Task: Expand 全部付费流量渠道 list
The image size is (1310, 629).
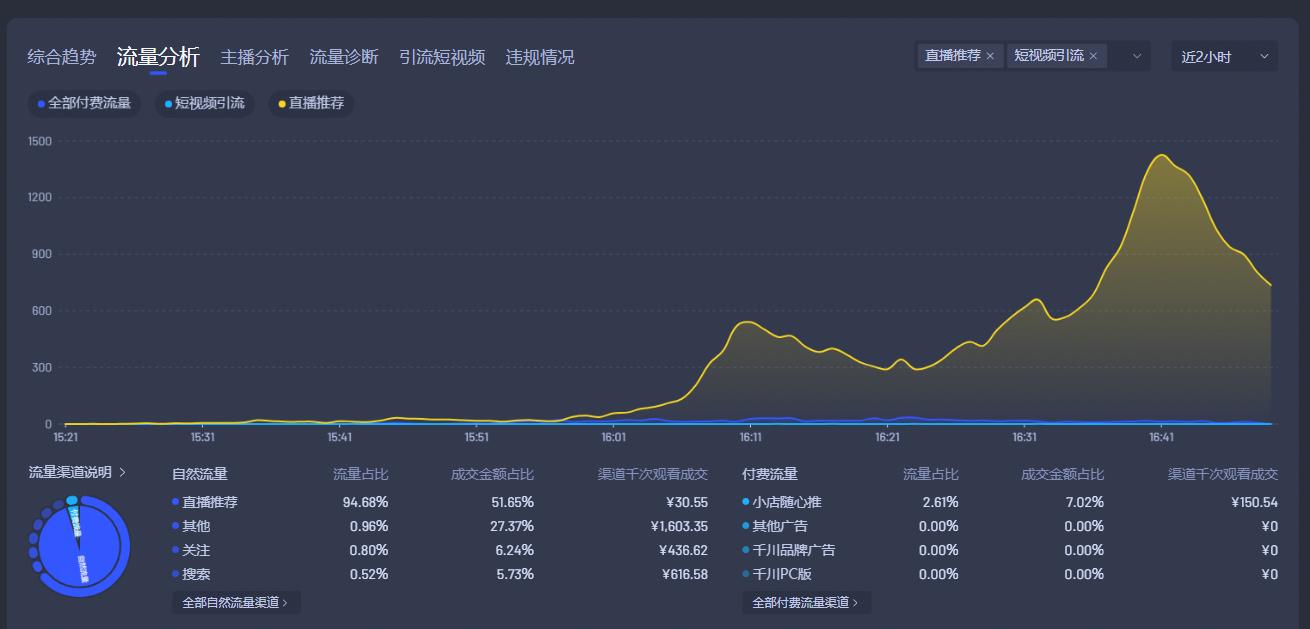Action: pos(805,602)
